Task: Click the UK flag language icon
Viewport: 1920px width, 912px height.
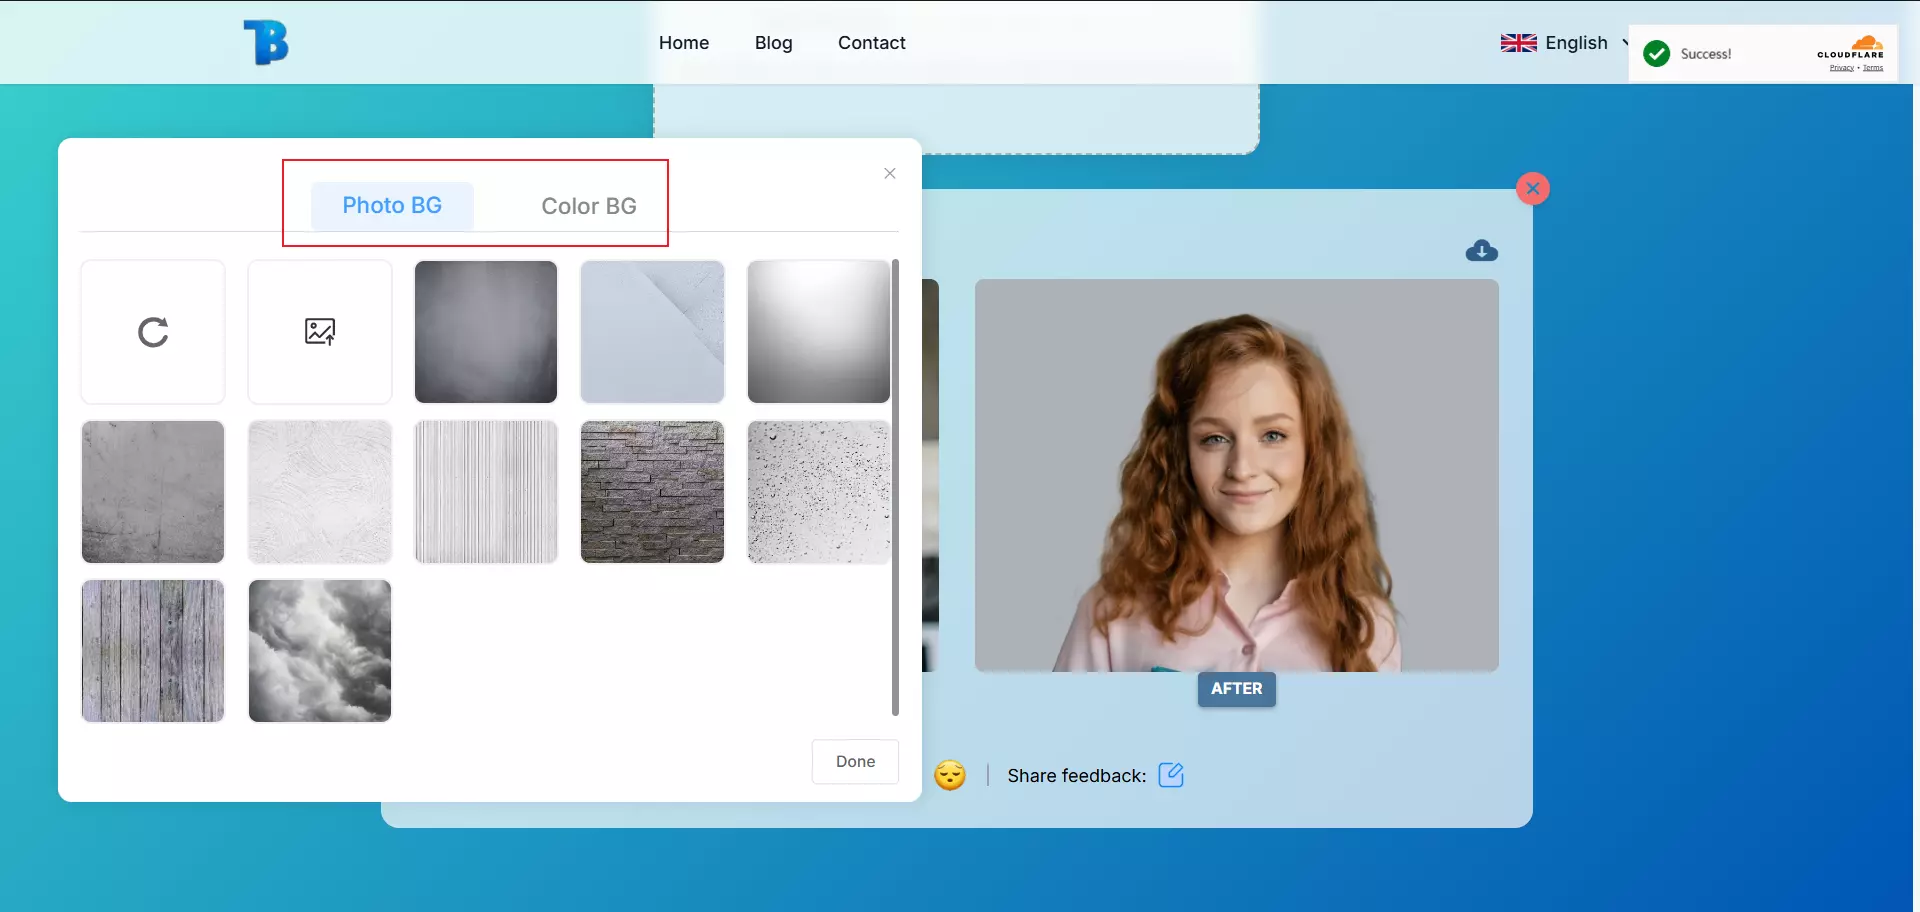Action: (1519, 43)
